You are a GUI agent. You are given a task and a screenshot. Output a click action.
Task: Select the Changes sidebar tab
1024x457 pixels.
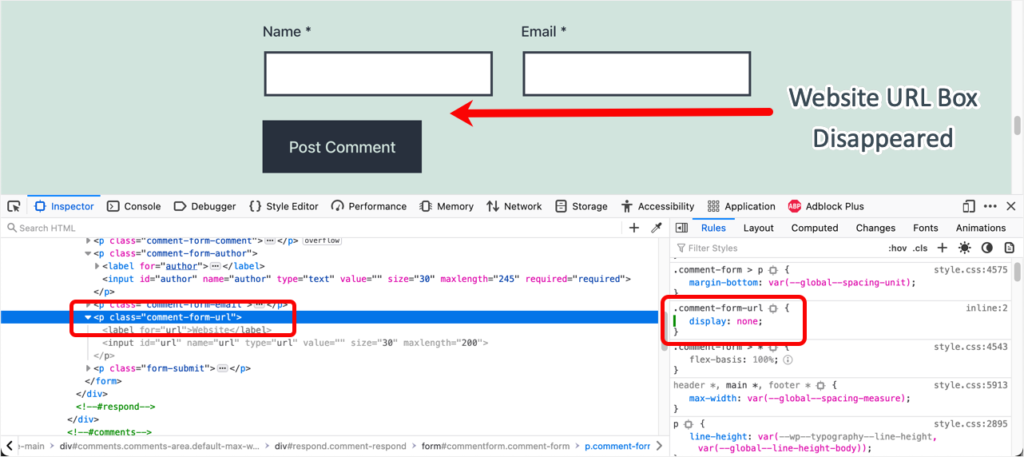(875, 228)
